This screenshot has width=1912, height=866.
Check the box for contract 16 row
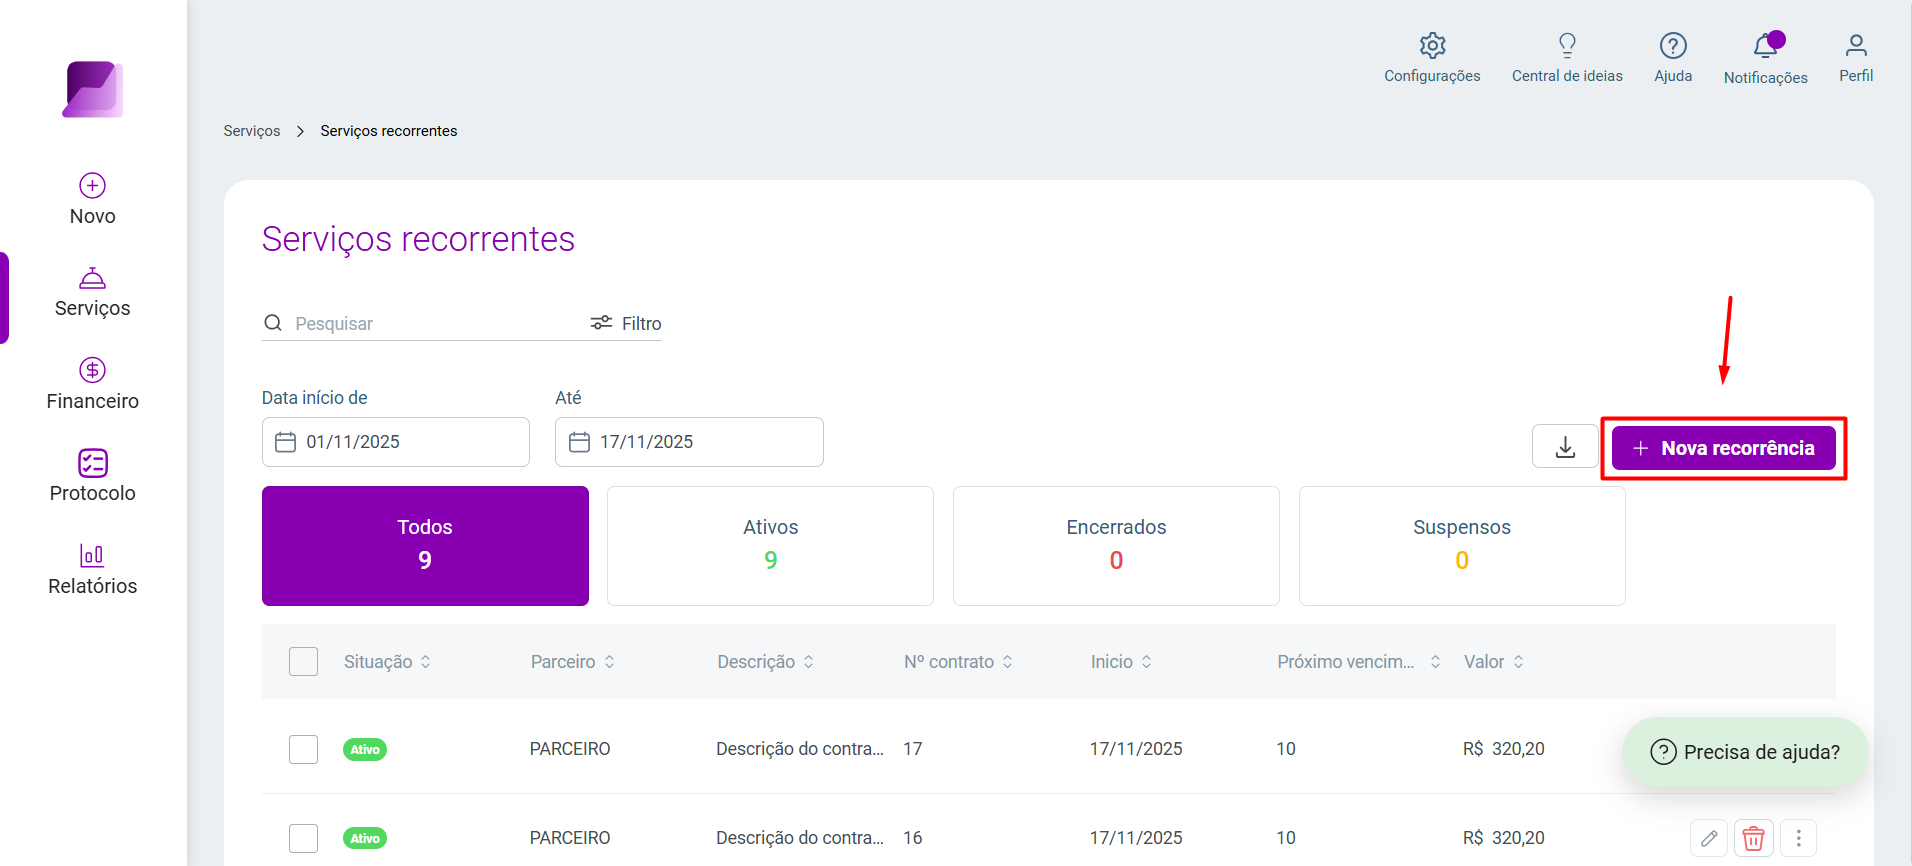(x=303, y=838)
